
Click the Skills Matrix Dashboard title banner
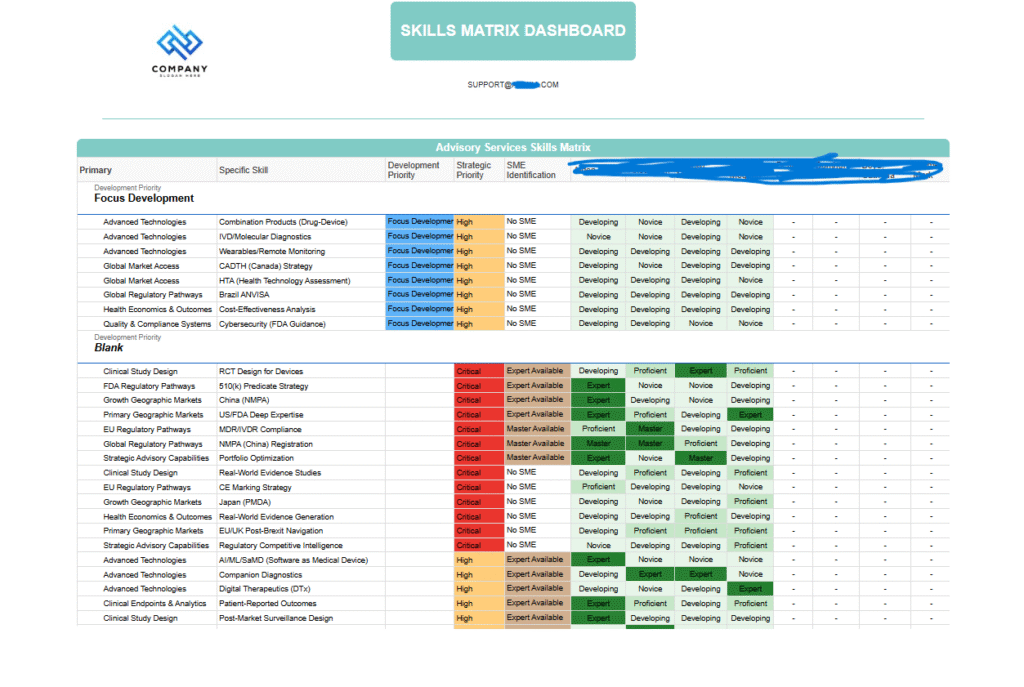(x=512, y=30)
